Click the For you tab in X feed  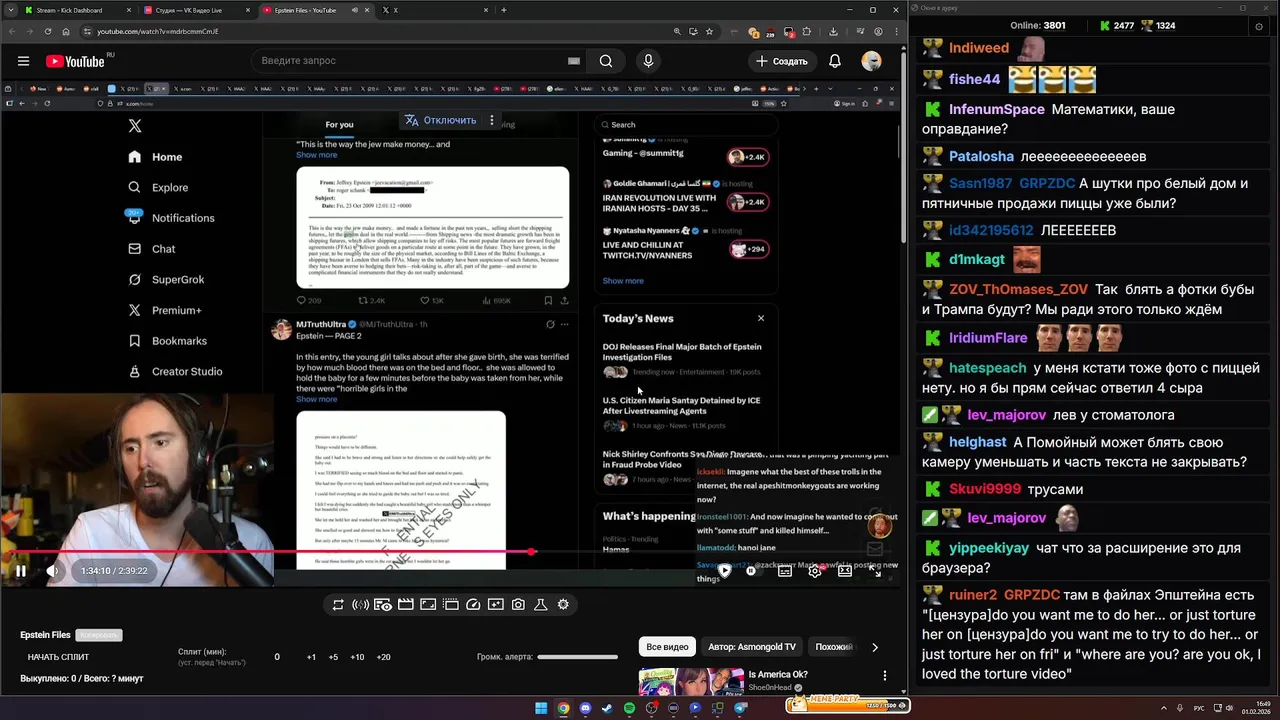coord(339,125)
